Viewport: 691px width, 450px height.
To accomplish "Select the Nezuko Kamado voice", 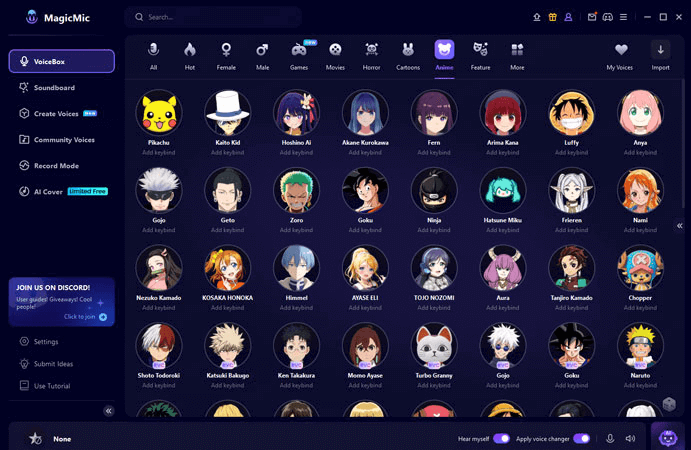I will (x=159, y=268).
